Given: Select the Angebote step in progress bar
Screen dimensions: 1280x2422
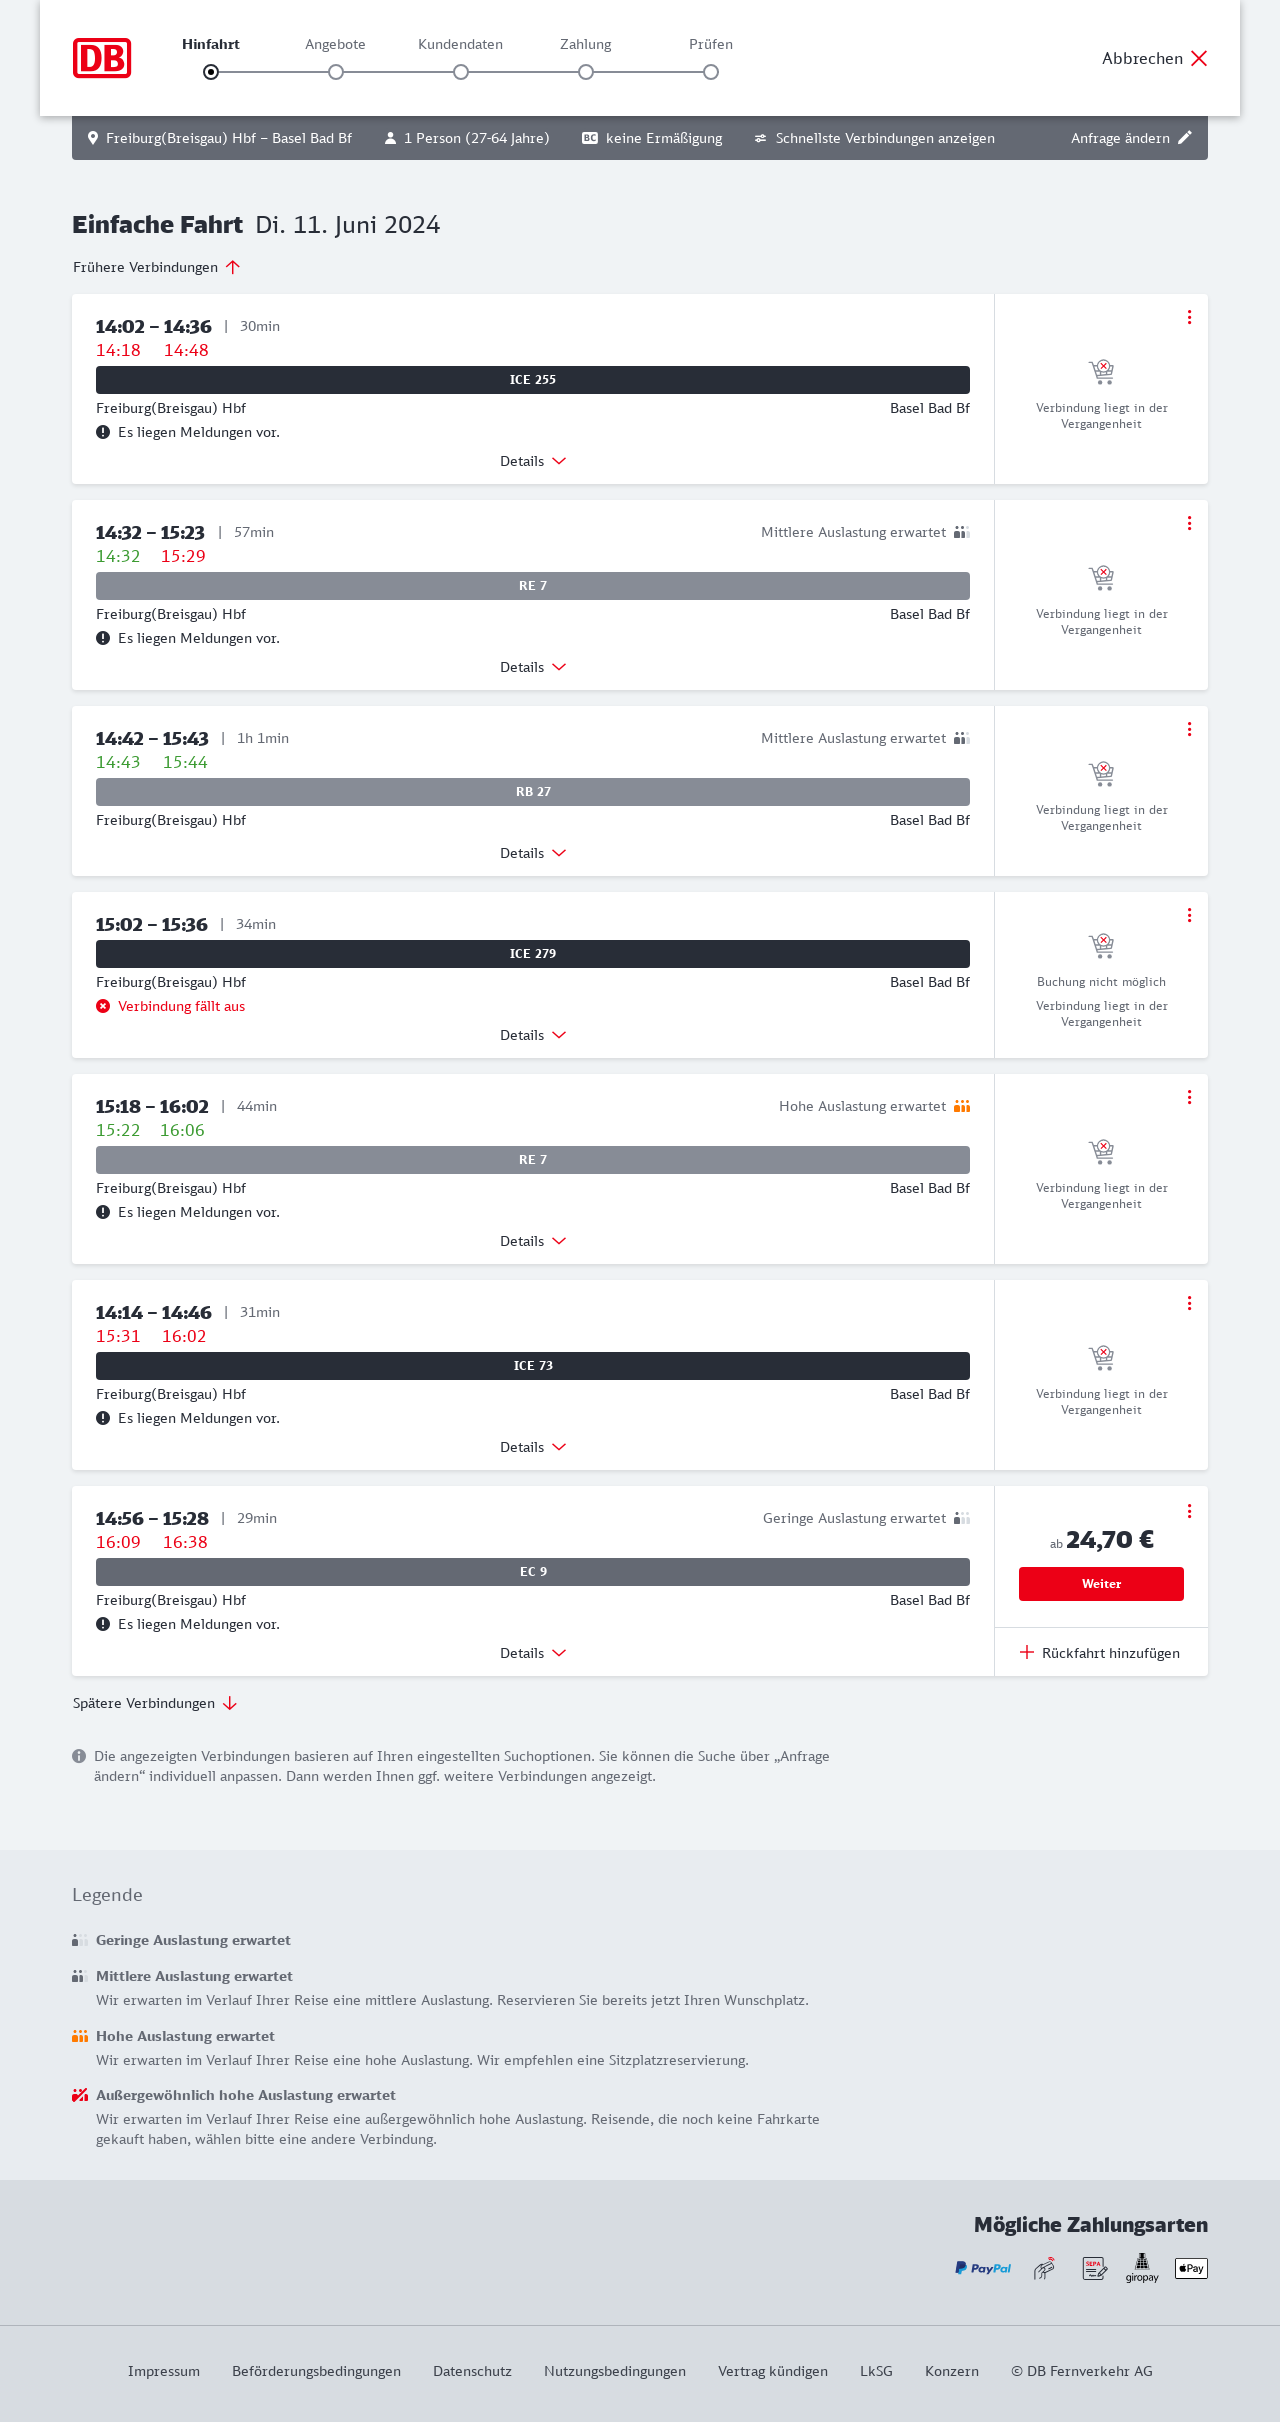Looking at the screenshot, I should pos(336,72).
